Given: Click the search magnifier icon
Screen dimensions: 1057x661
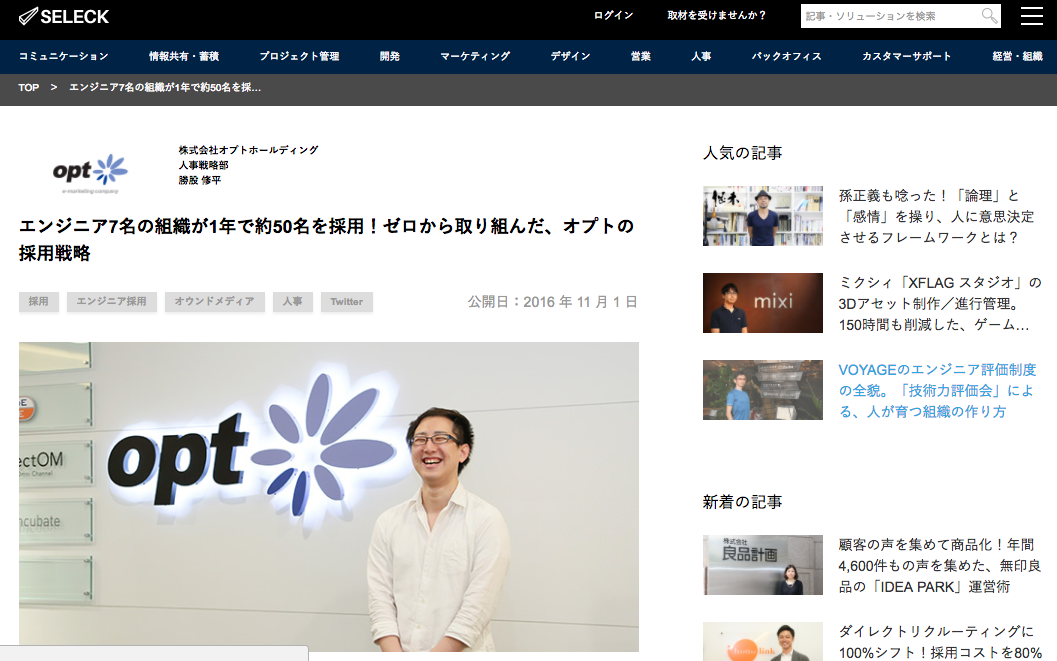Looking at the screenshot, I should pyautogui.click(x=989, y=16).
